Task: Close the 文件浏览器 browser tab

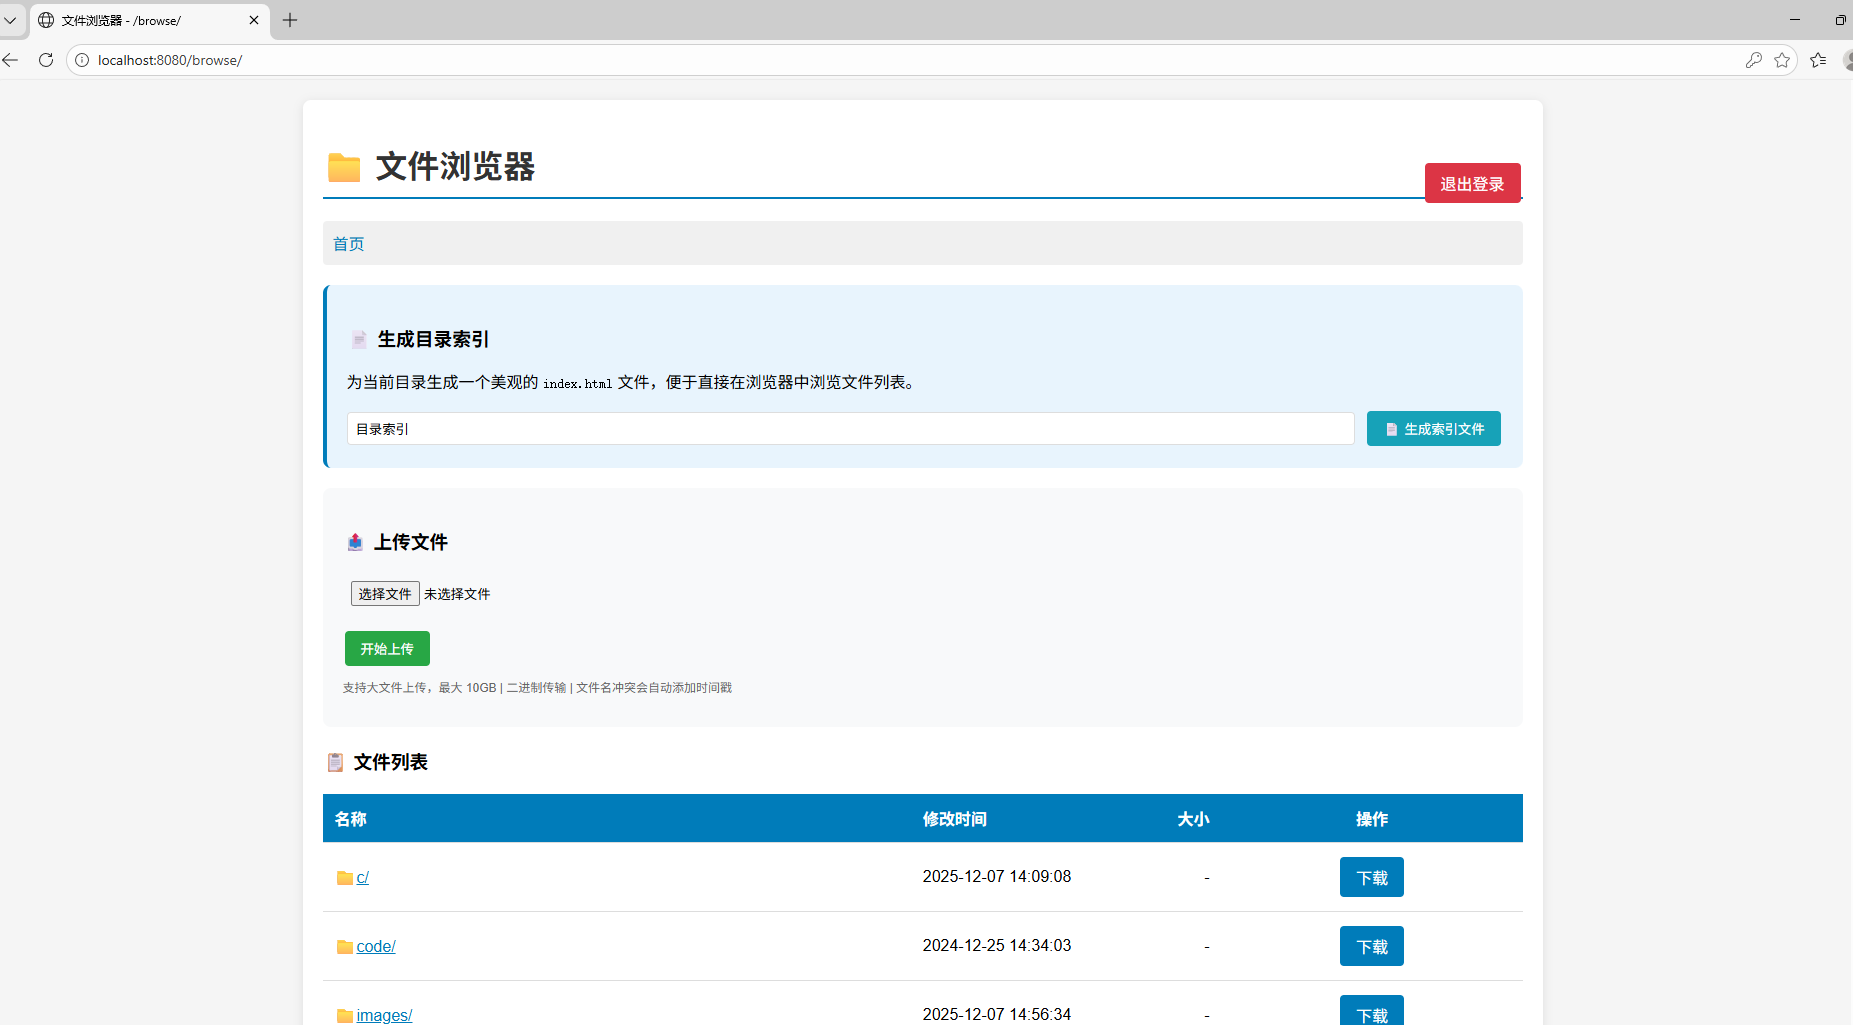Action: (254, 20)
